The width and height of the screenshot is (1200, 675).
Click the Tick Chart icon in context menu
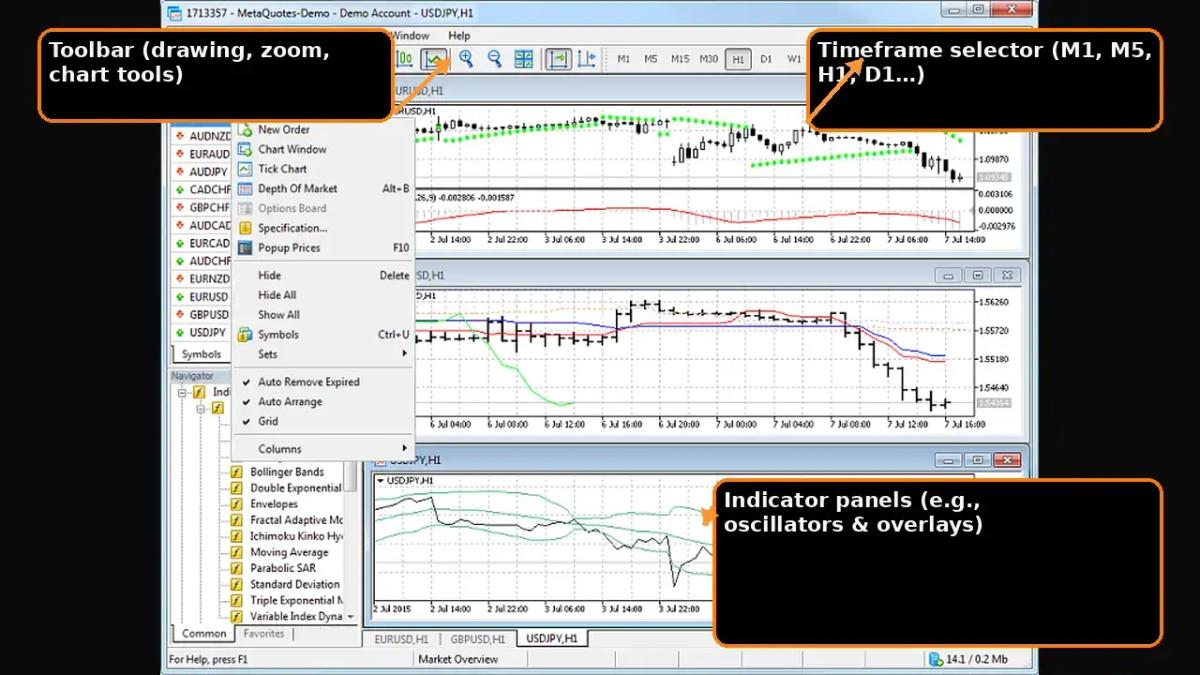245,169
